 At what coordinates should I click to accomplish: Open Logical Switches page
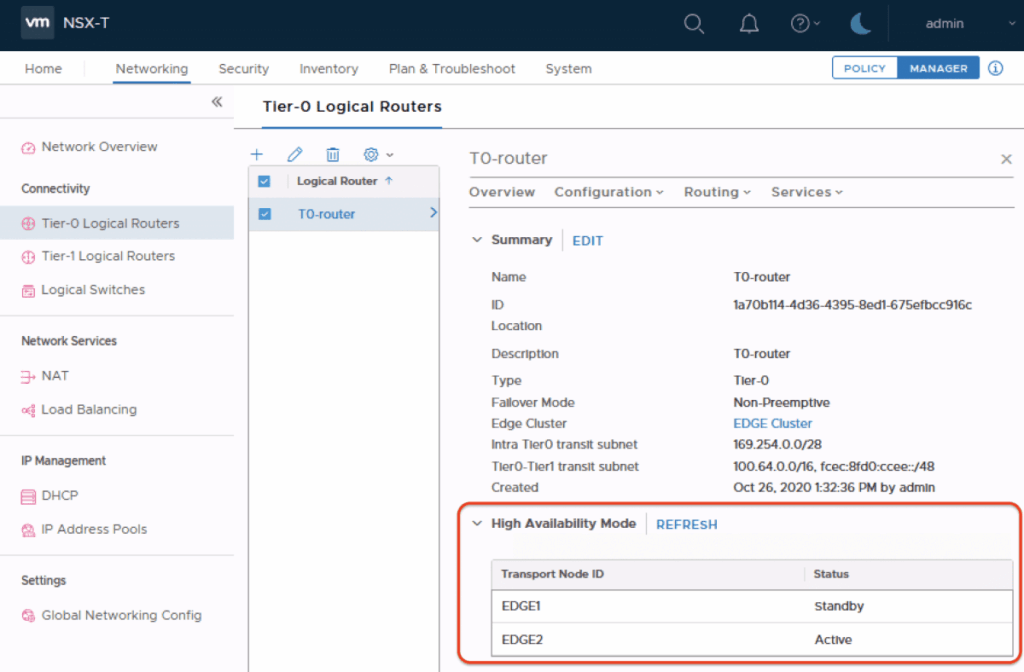93,290
